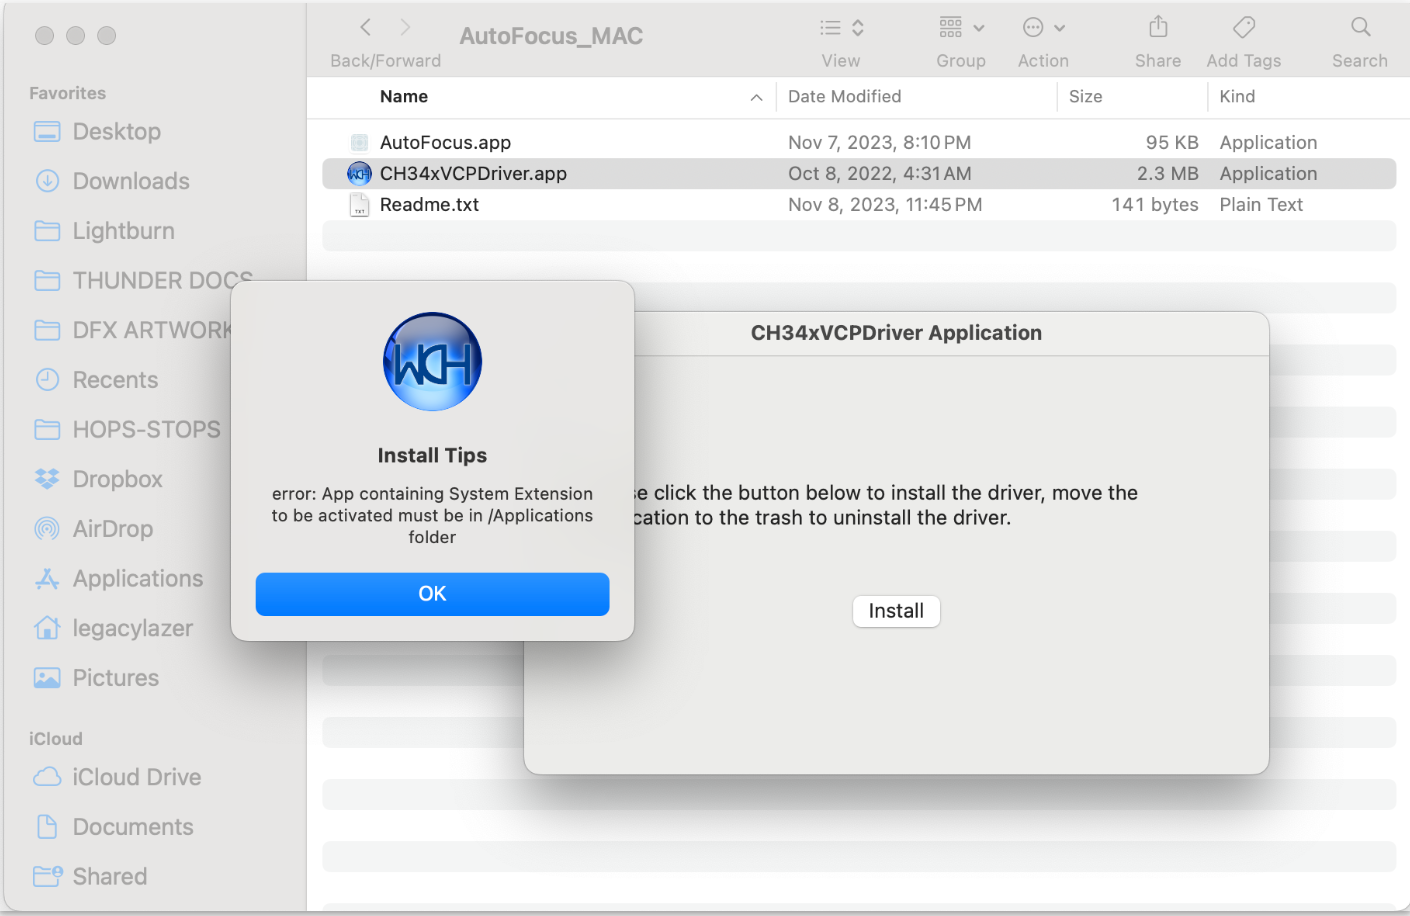Click the AutoFocus_MAC window title
The width and height of the screenshot is (1410, 916).
click(x=551, y=36)
